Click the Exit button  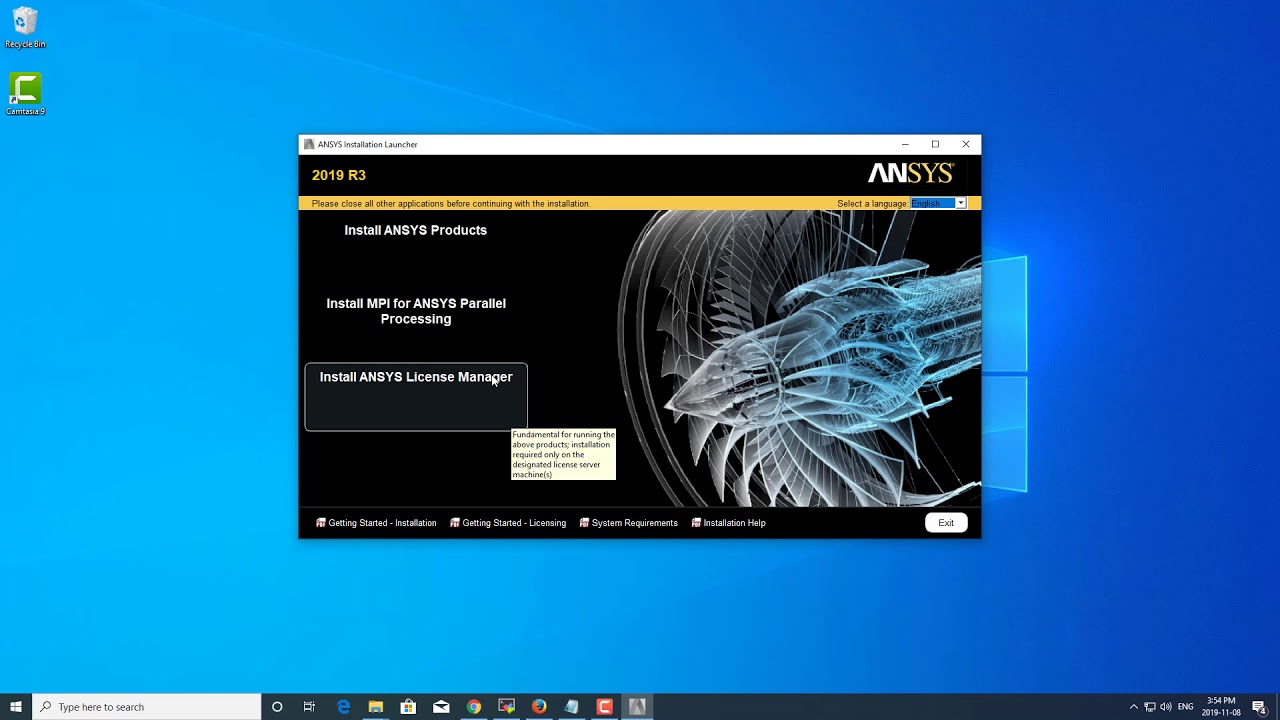[946, 523]
